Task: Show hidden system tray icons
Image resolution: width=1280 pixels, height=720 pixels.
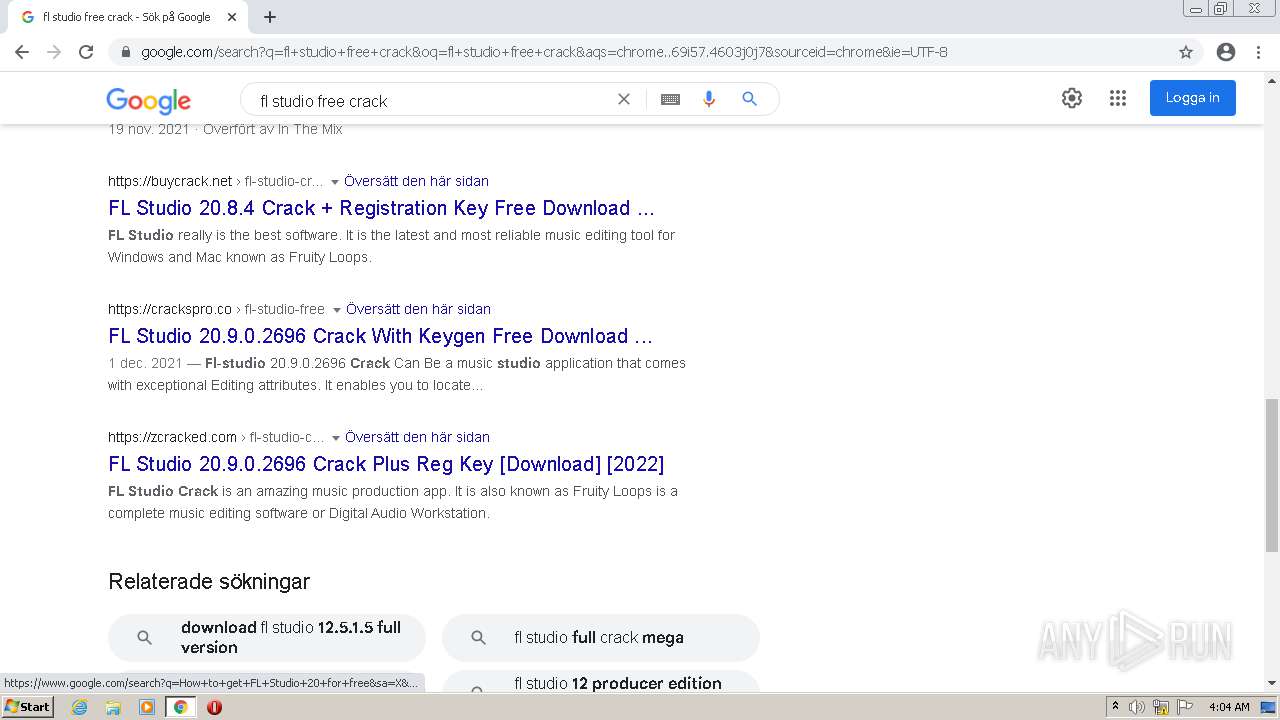Action: 1115,706
